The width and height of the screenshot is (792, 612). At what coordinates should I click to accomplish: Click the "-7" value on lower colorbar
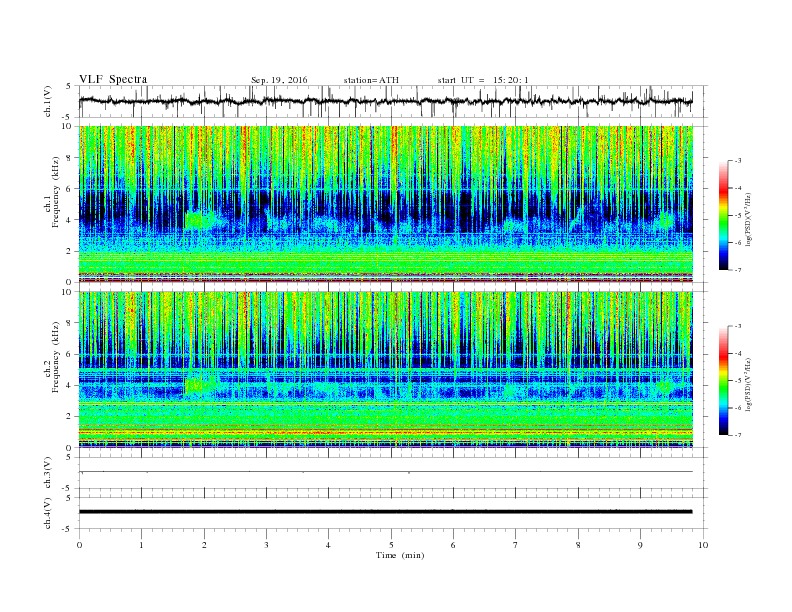pos(738,435)
